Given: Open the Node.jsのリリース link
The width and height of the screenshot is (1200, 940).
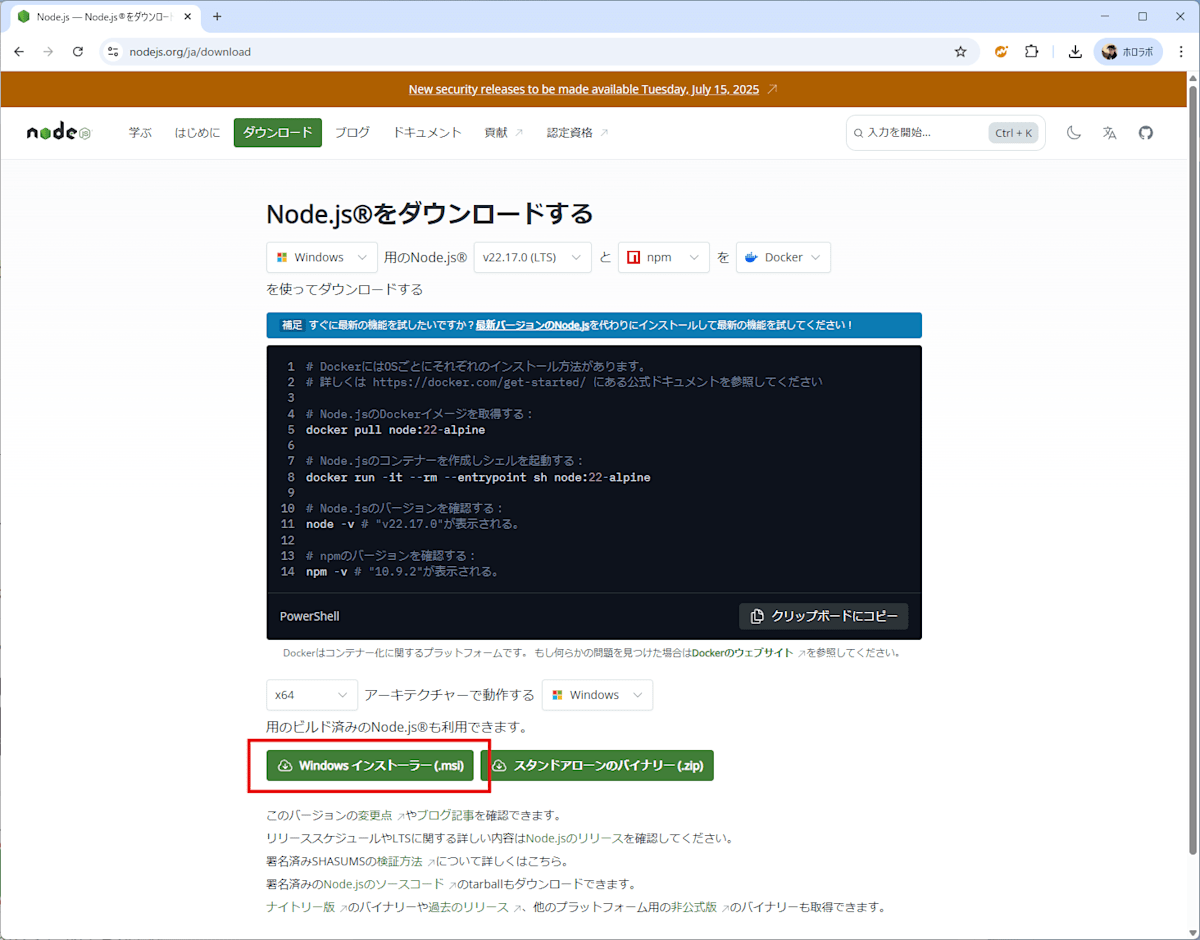Looking at the screenshot, I should click(x=573, y=839).
